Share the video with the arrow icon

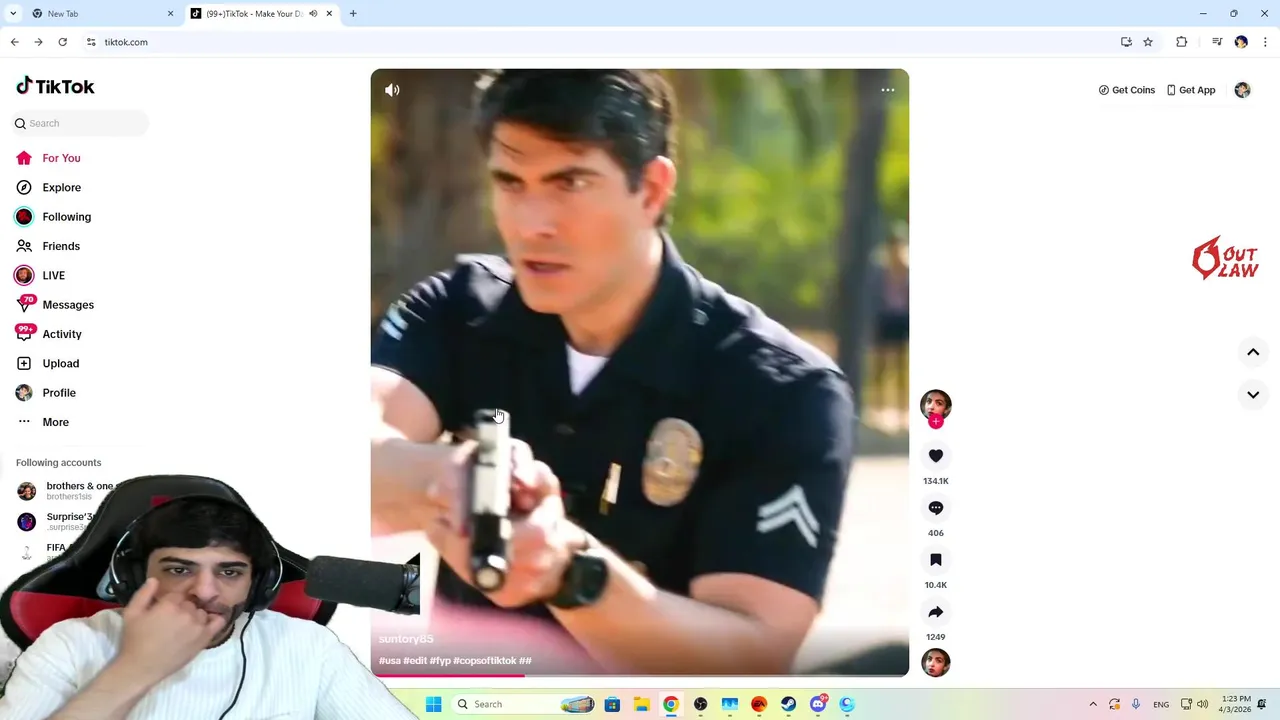pyautogui.click(x=936, y=612)
